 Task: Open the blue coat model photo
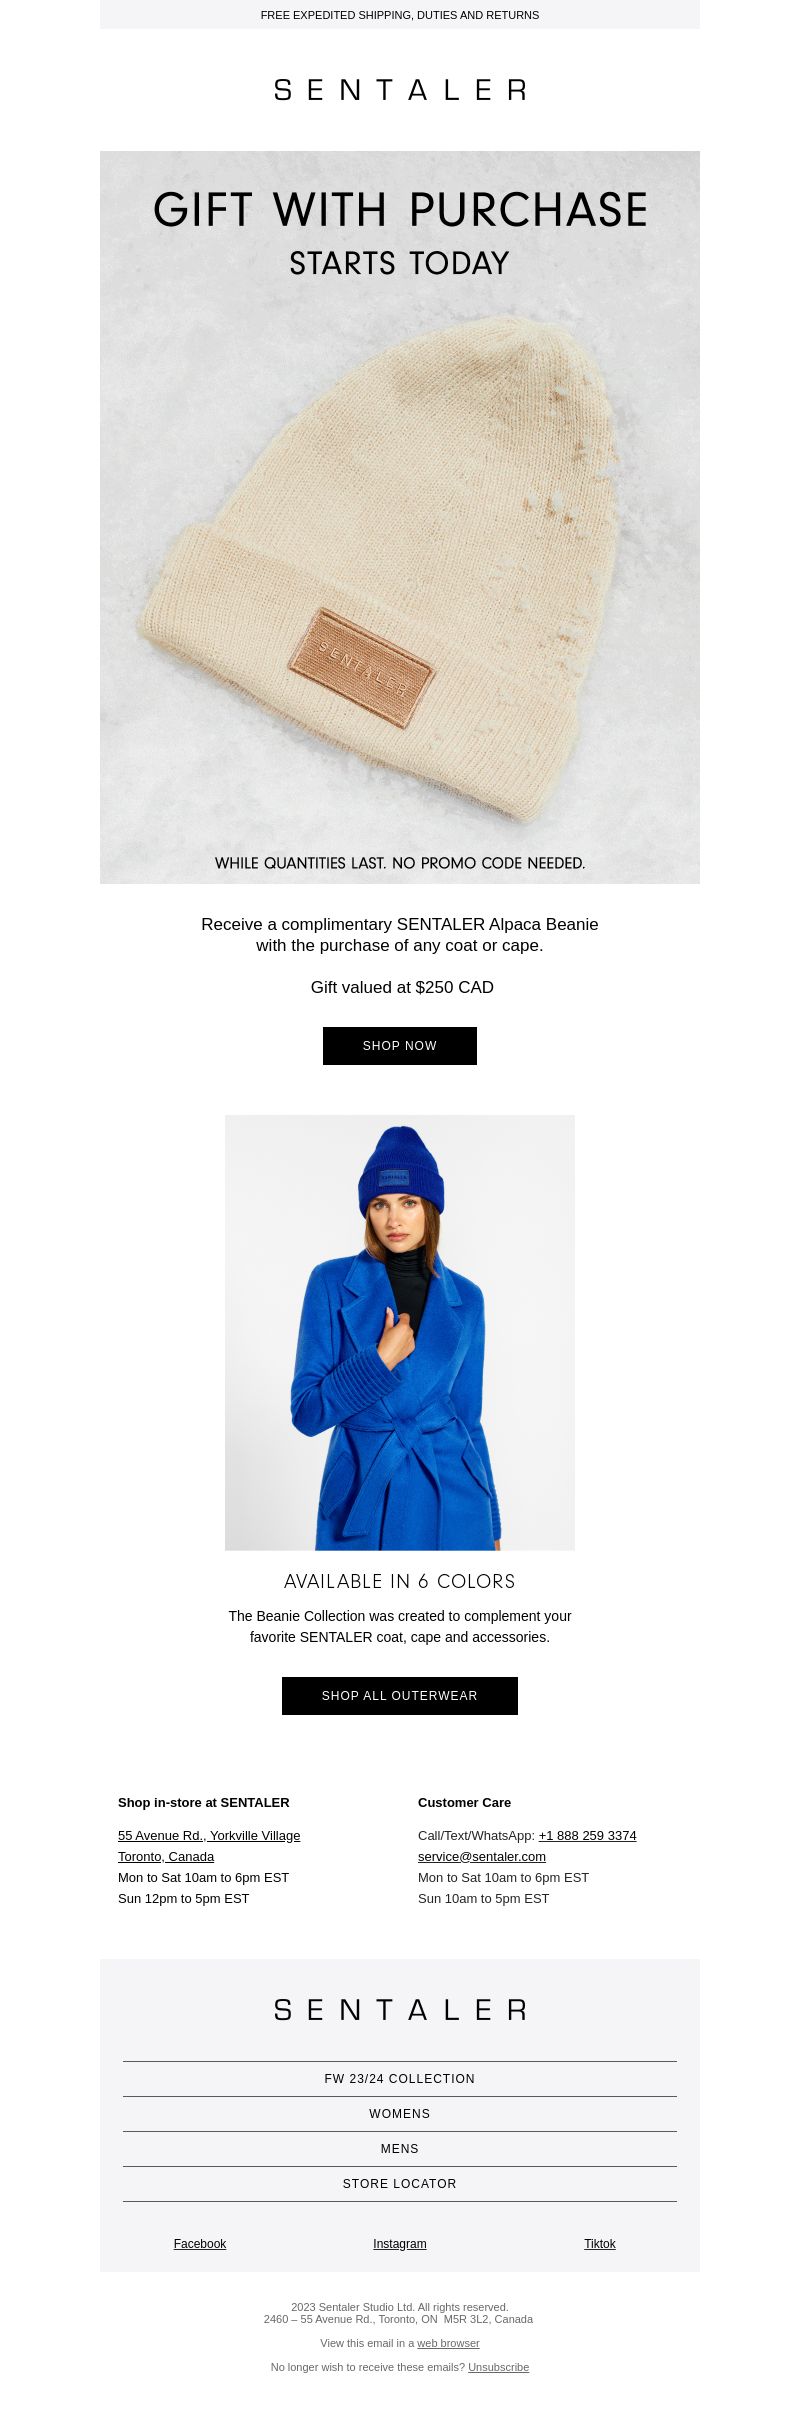[x=400, y=1333]
